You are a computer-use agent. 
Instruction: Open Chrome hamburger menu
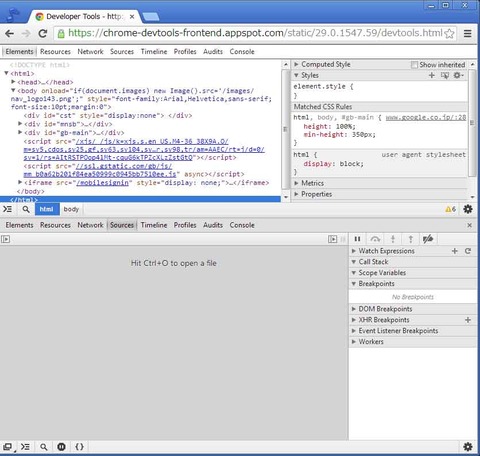pos(468,33)
